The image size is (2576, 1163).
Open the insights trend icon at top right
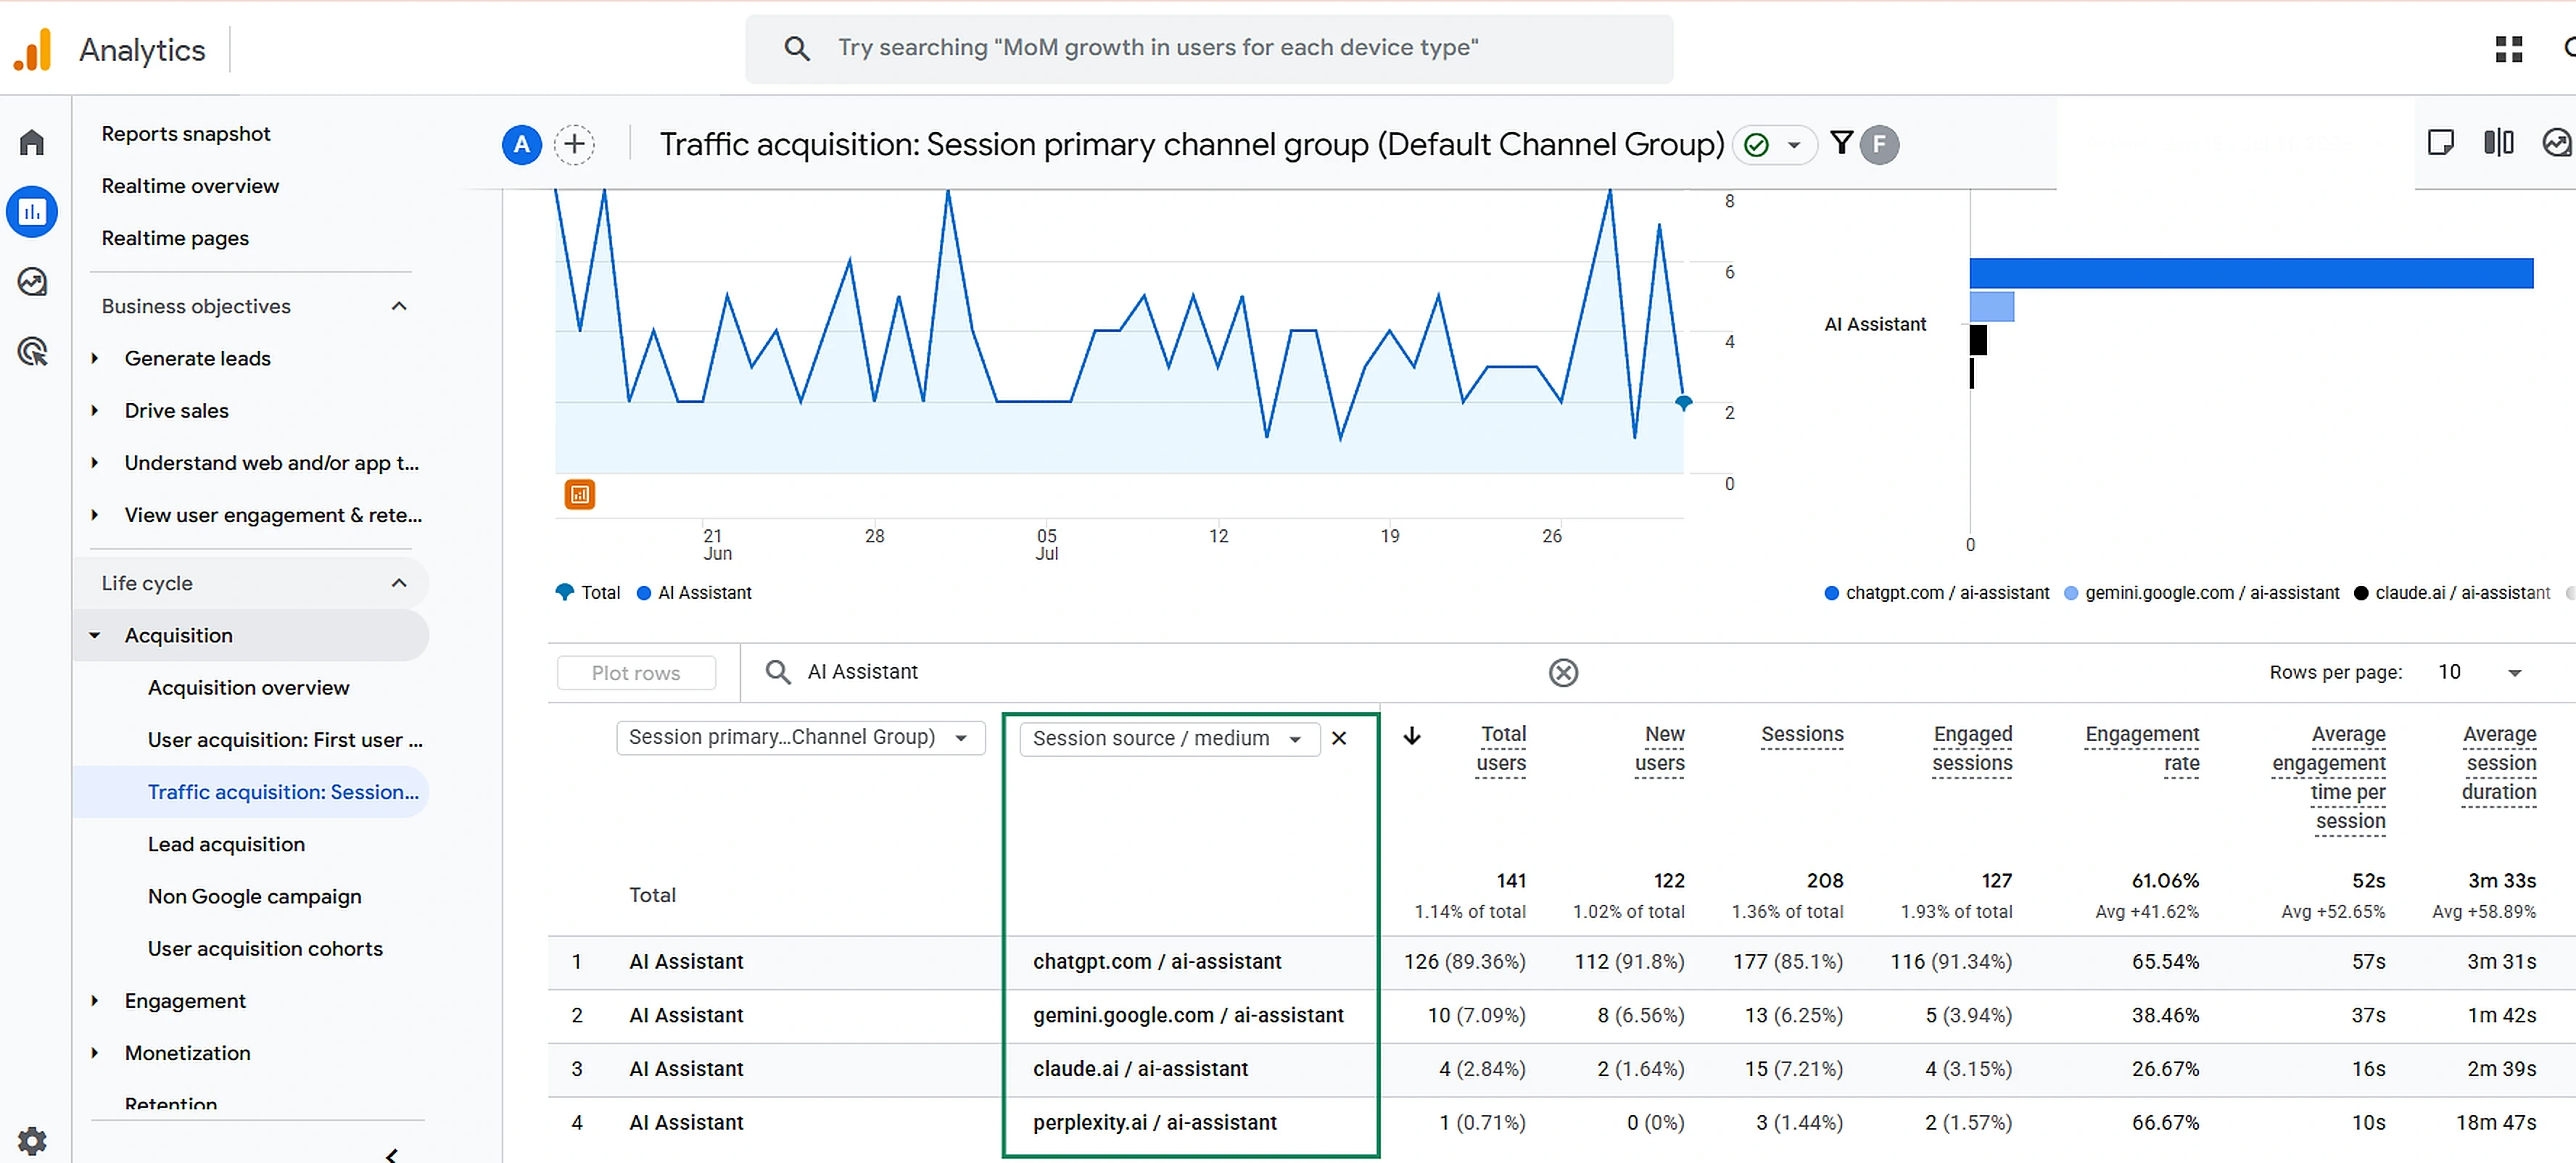coord(2557,143)
